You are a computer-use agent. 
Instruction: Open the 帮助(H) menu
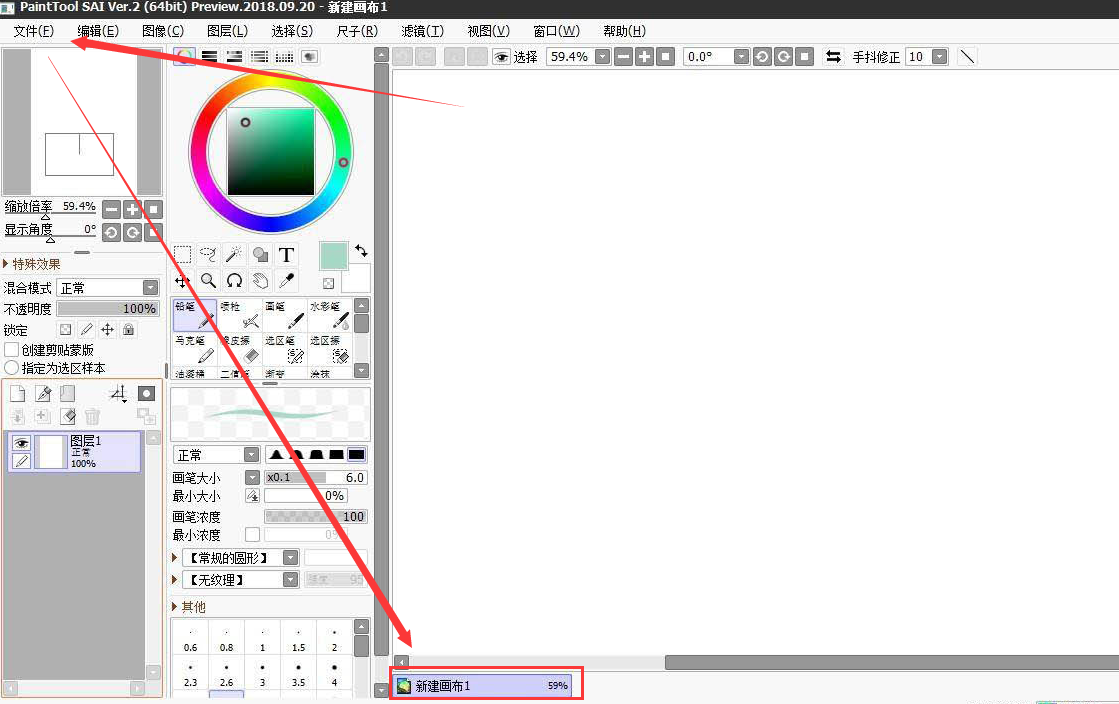pos(624,31)
